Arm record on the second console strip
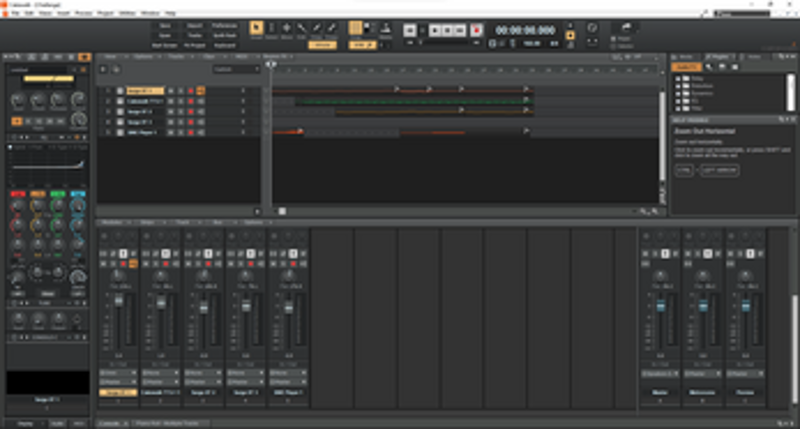Viewport: 800px width, 429px height. point(165,264)
